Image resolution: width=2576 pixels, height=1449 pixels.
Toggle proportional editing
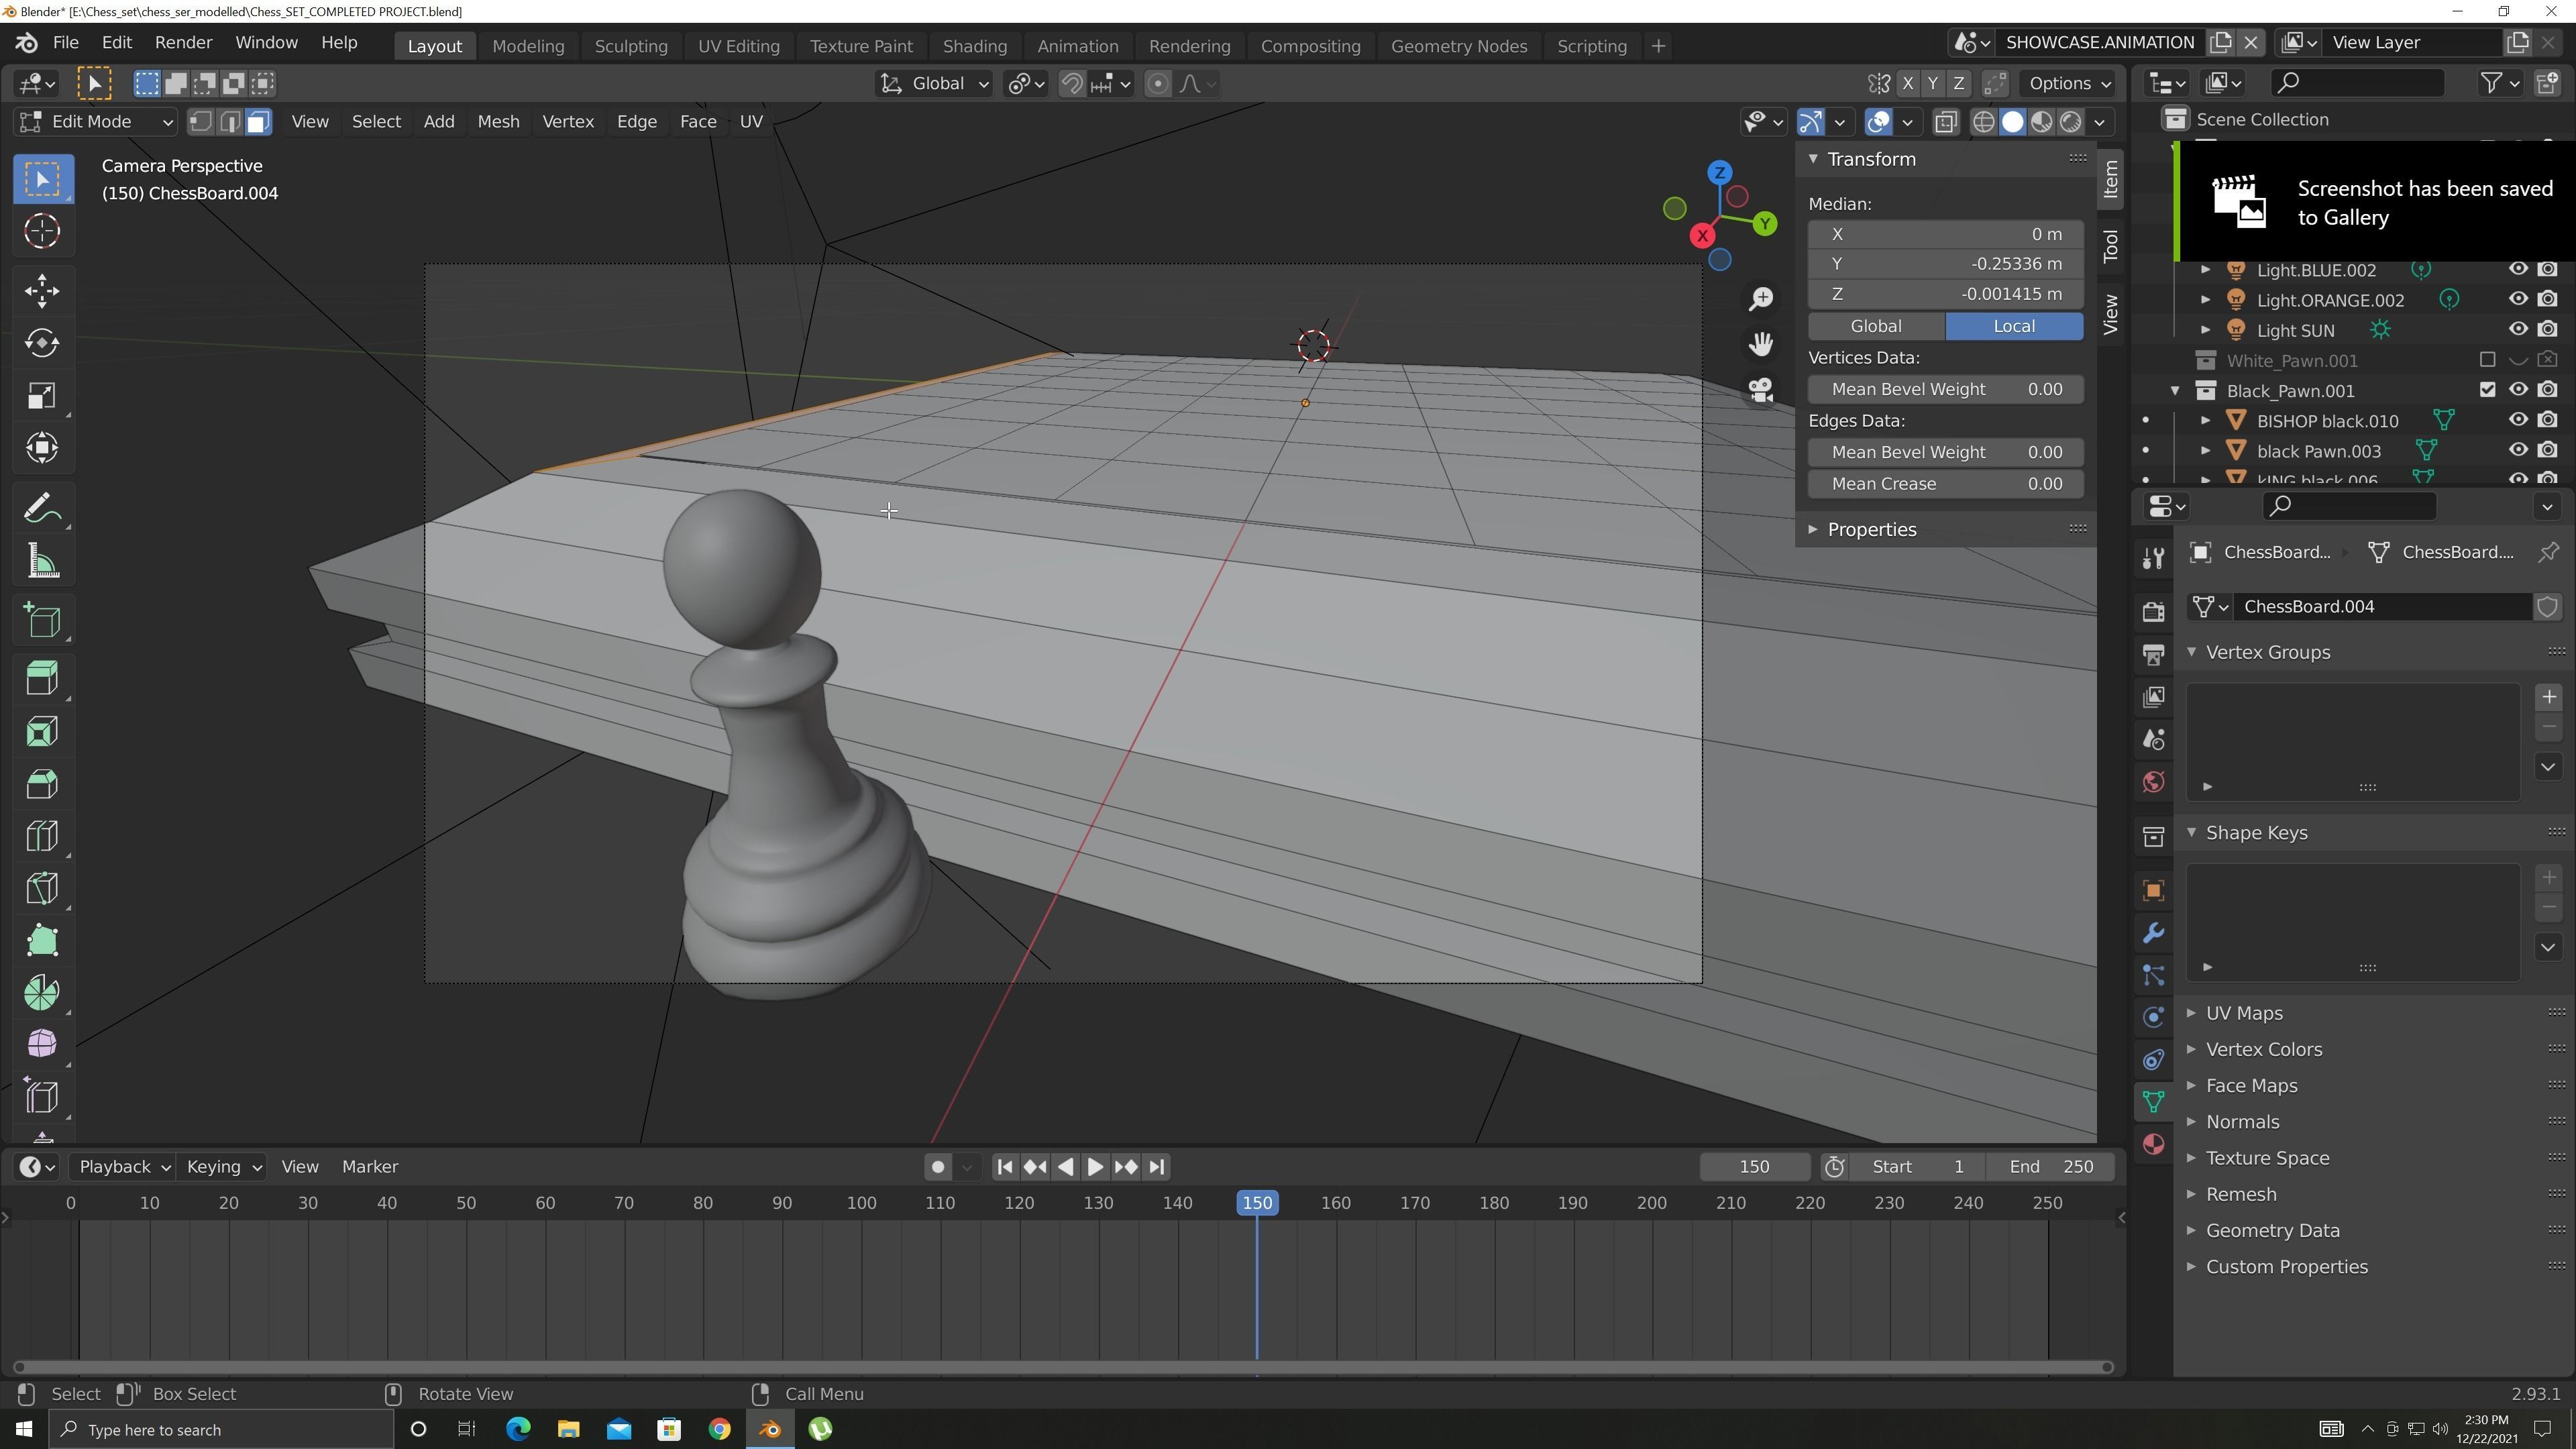[x=1157, y=84]
